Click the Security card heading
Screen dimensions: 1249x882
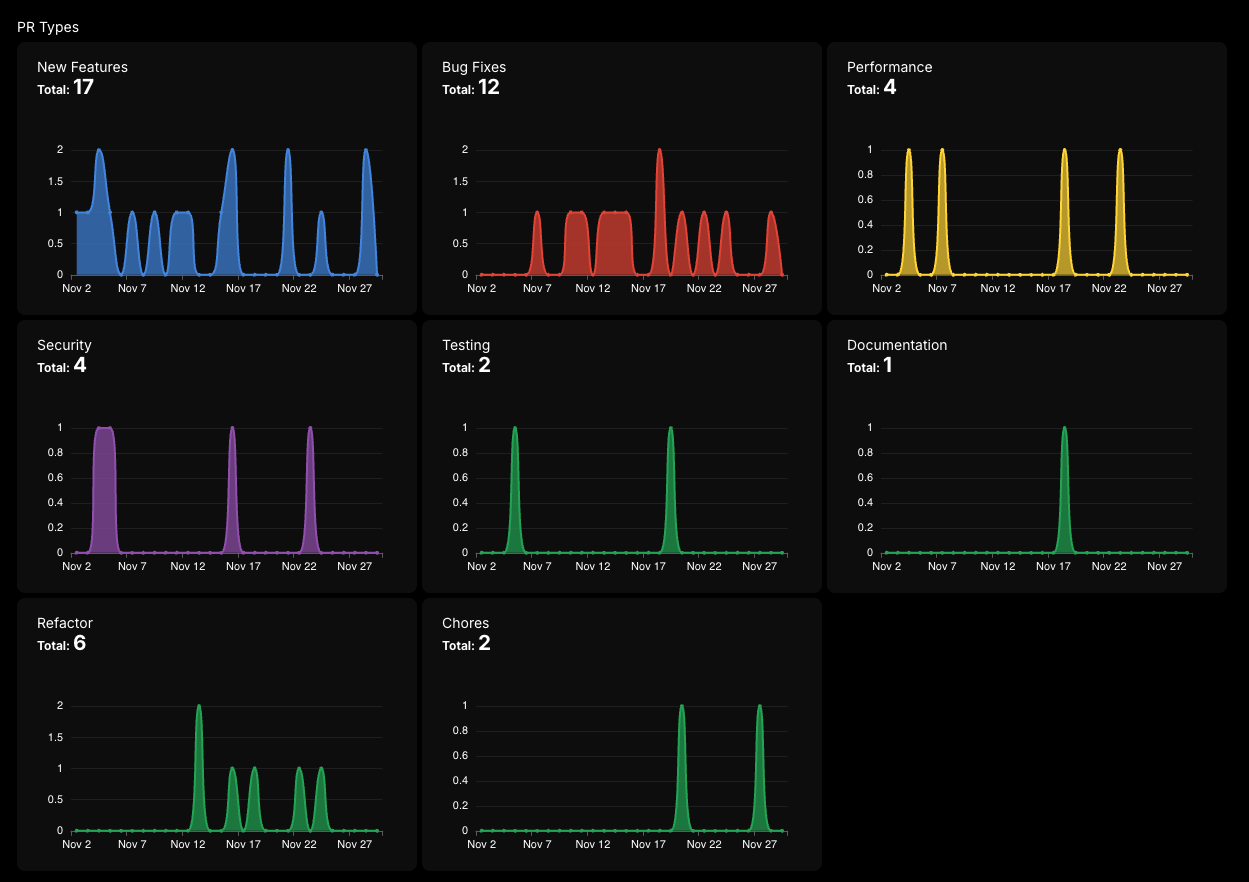pyautogui.click(x=64, y=345)
